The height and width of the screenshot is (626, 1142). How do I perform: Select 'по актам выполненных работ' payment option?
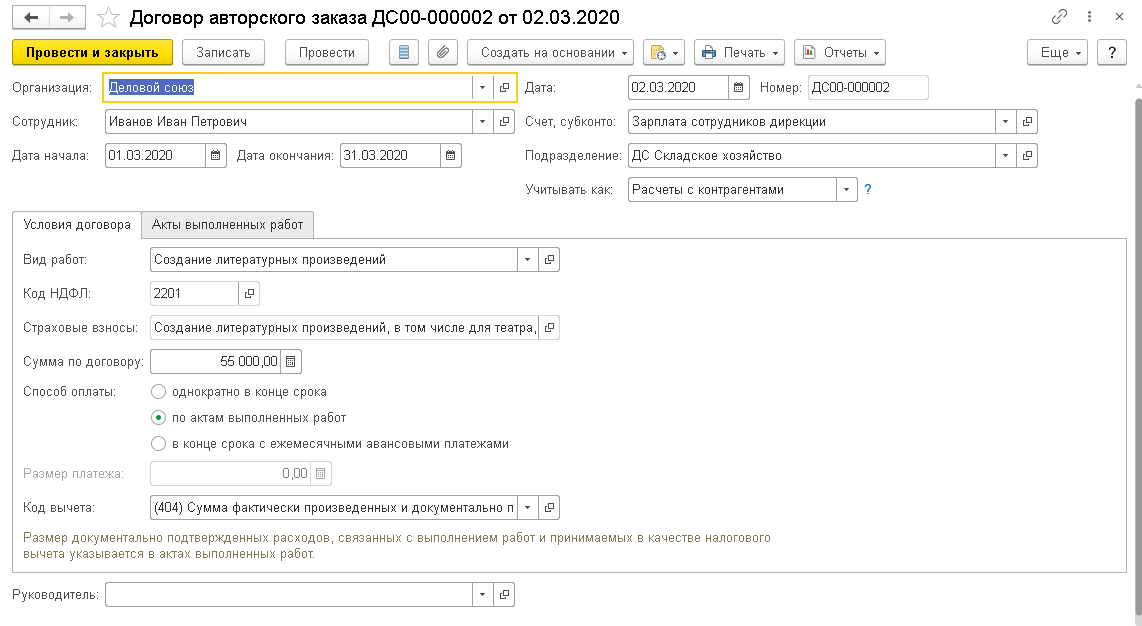tap(158, 418)
